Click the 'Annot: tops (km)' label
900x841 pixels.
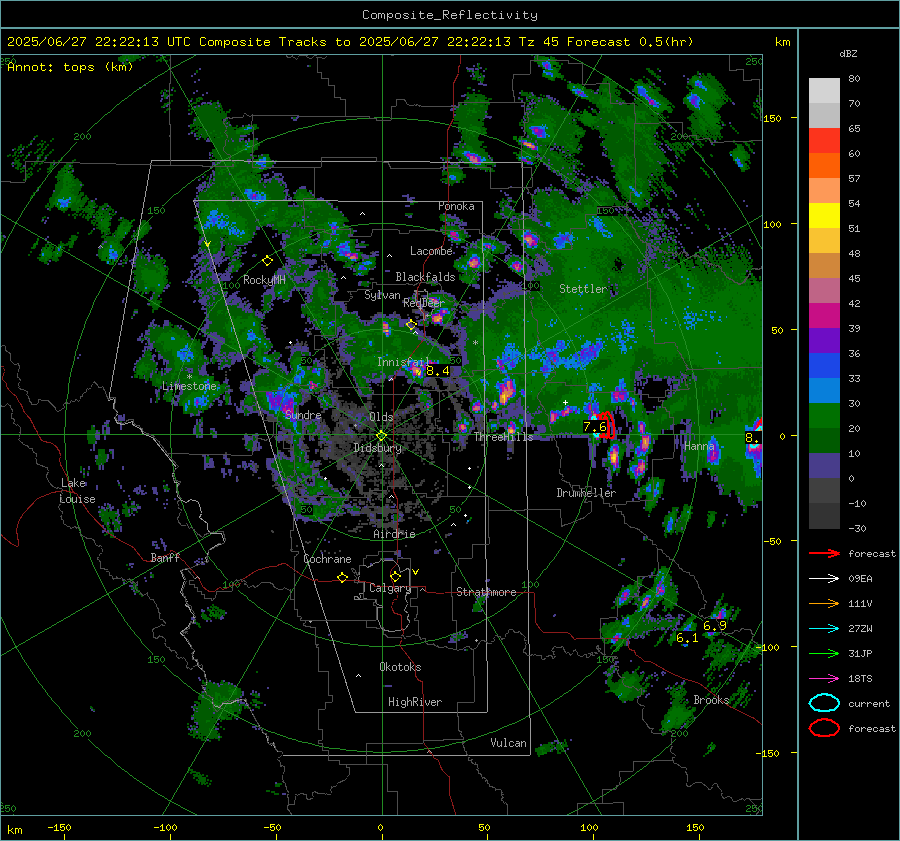(70, 67)
